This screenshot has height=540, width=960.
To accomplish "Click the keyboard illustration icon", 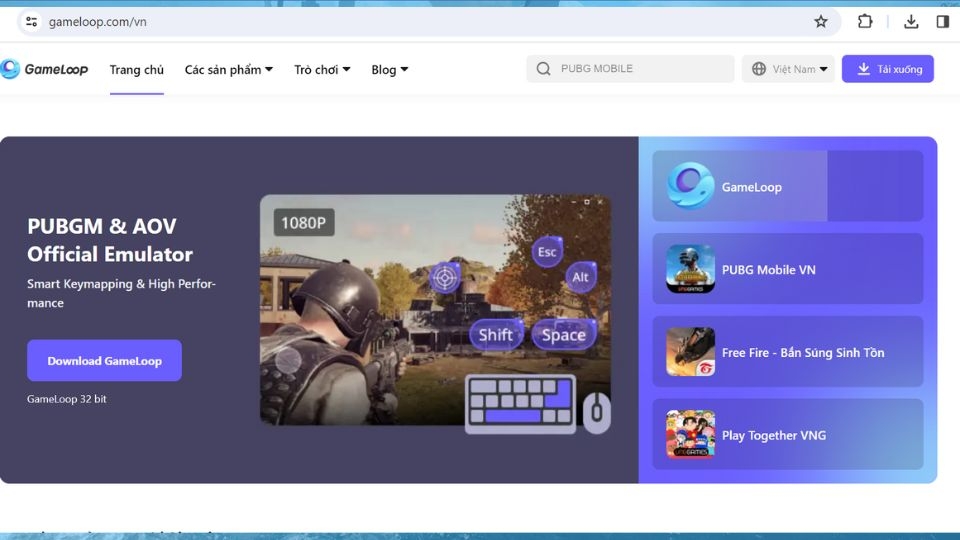I will click(x=520, y=403).
